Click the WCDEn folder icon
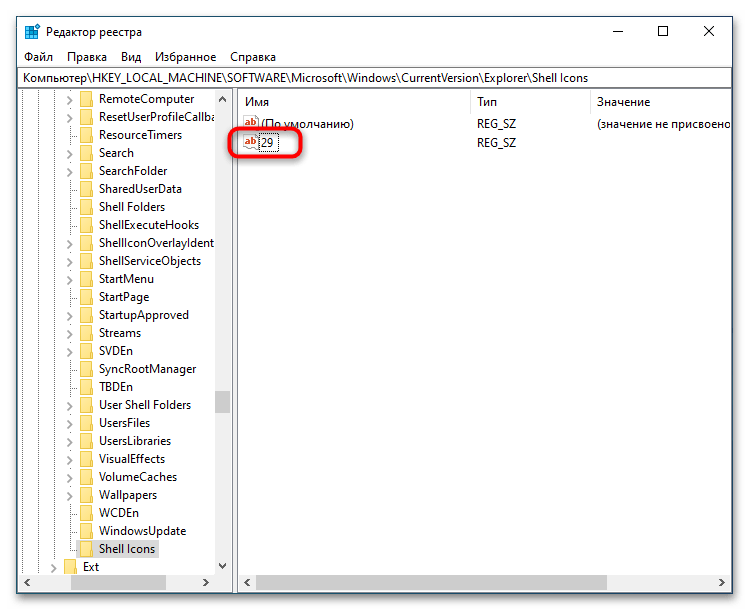749x610 pixels. point(86,513)
